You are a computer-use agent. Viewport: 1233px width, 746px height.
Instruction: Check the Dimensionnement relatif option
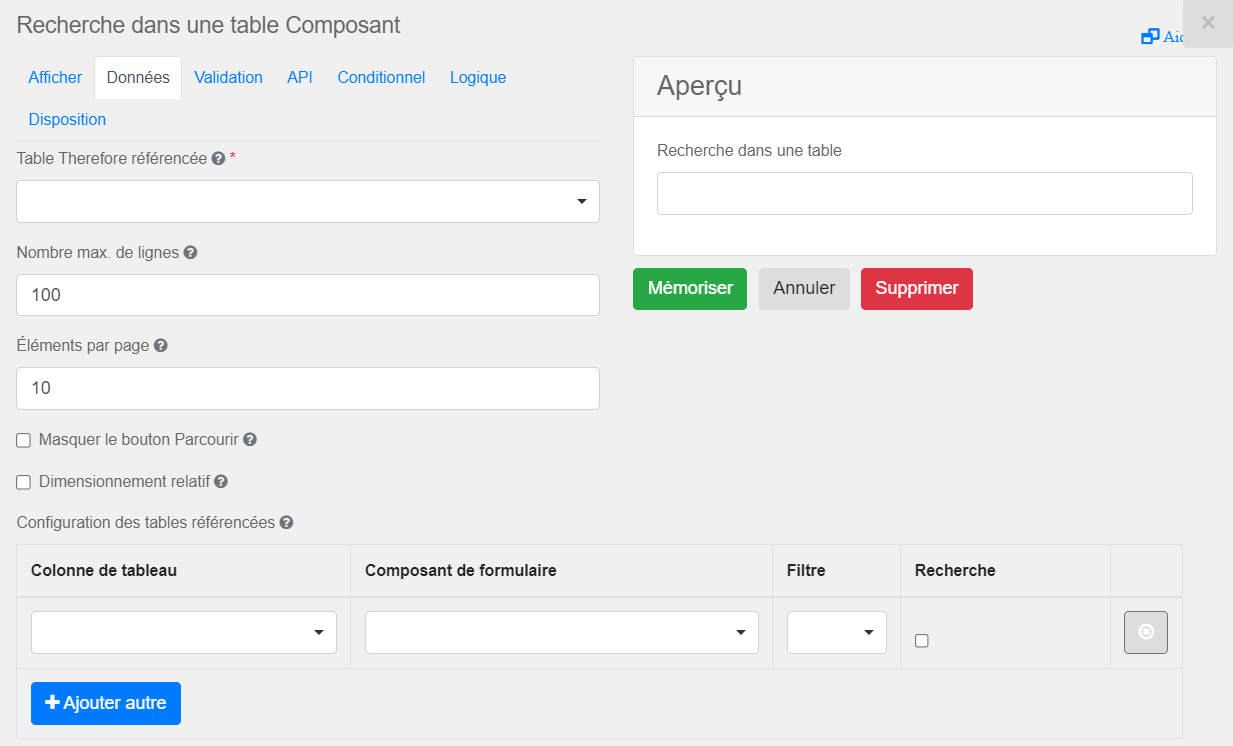tap(23, 482)
